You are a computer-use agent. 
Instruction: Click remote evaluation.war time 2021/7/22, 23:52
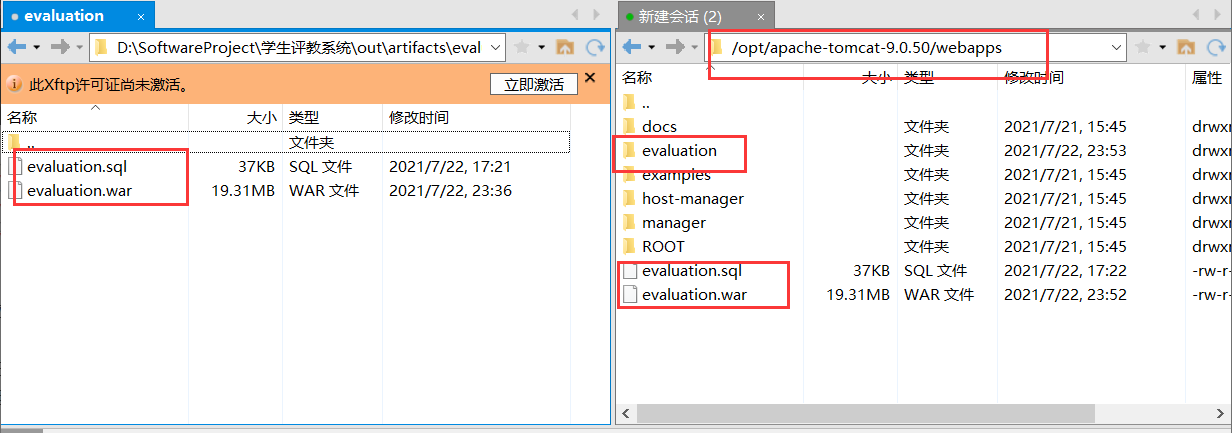coord(1065,294)
